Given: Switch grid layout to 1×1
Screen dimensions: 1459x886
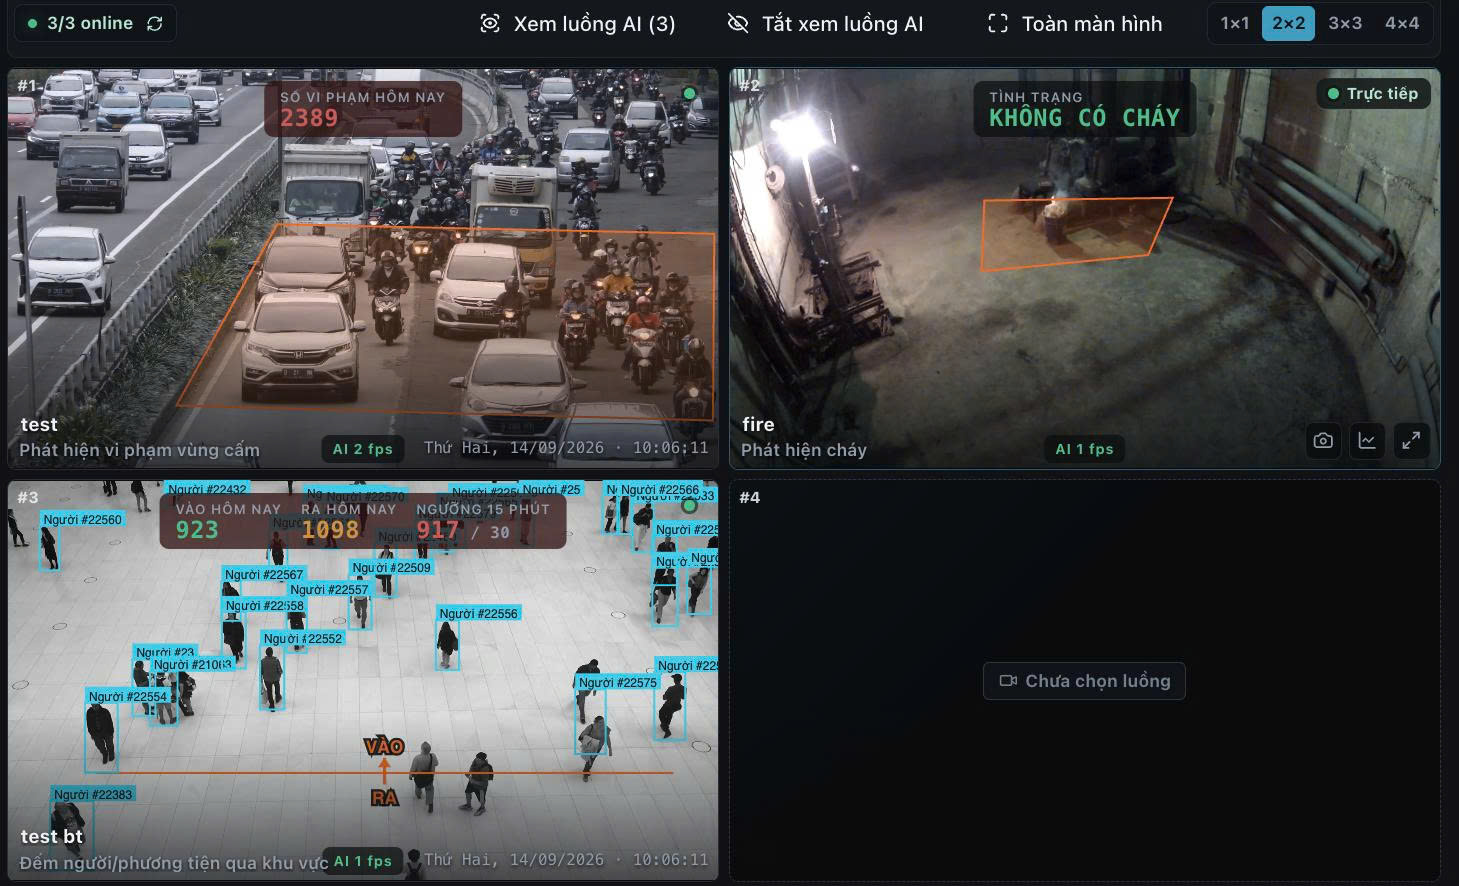Looking at the screenshot, I should pyautogui.click(x=1235, y=23).
